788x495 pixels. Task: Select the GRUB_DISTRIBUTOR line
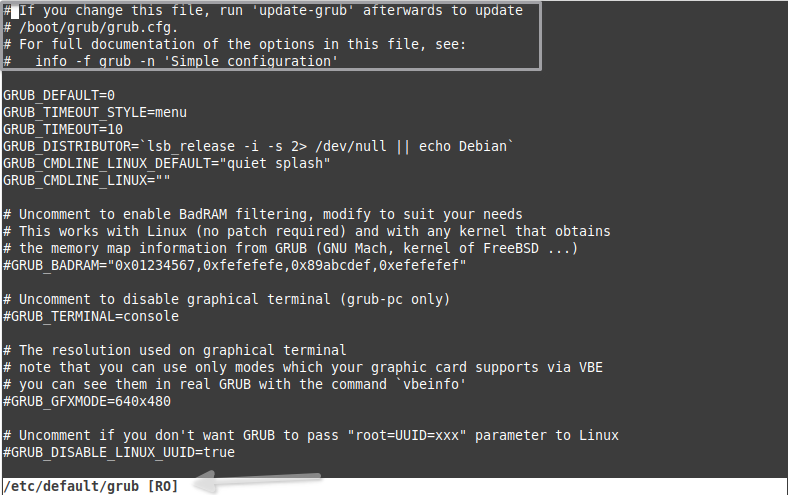pos(258,146)
